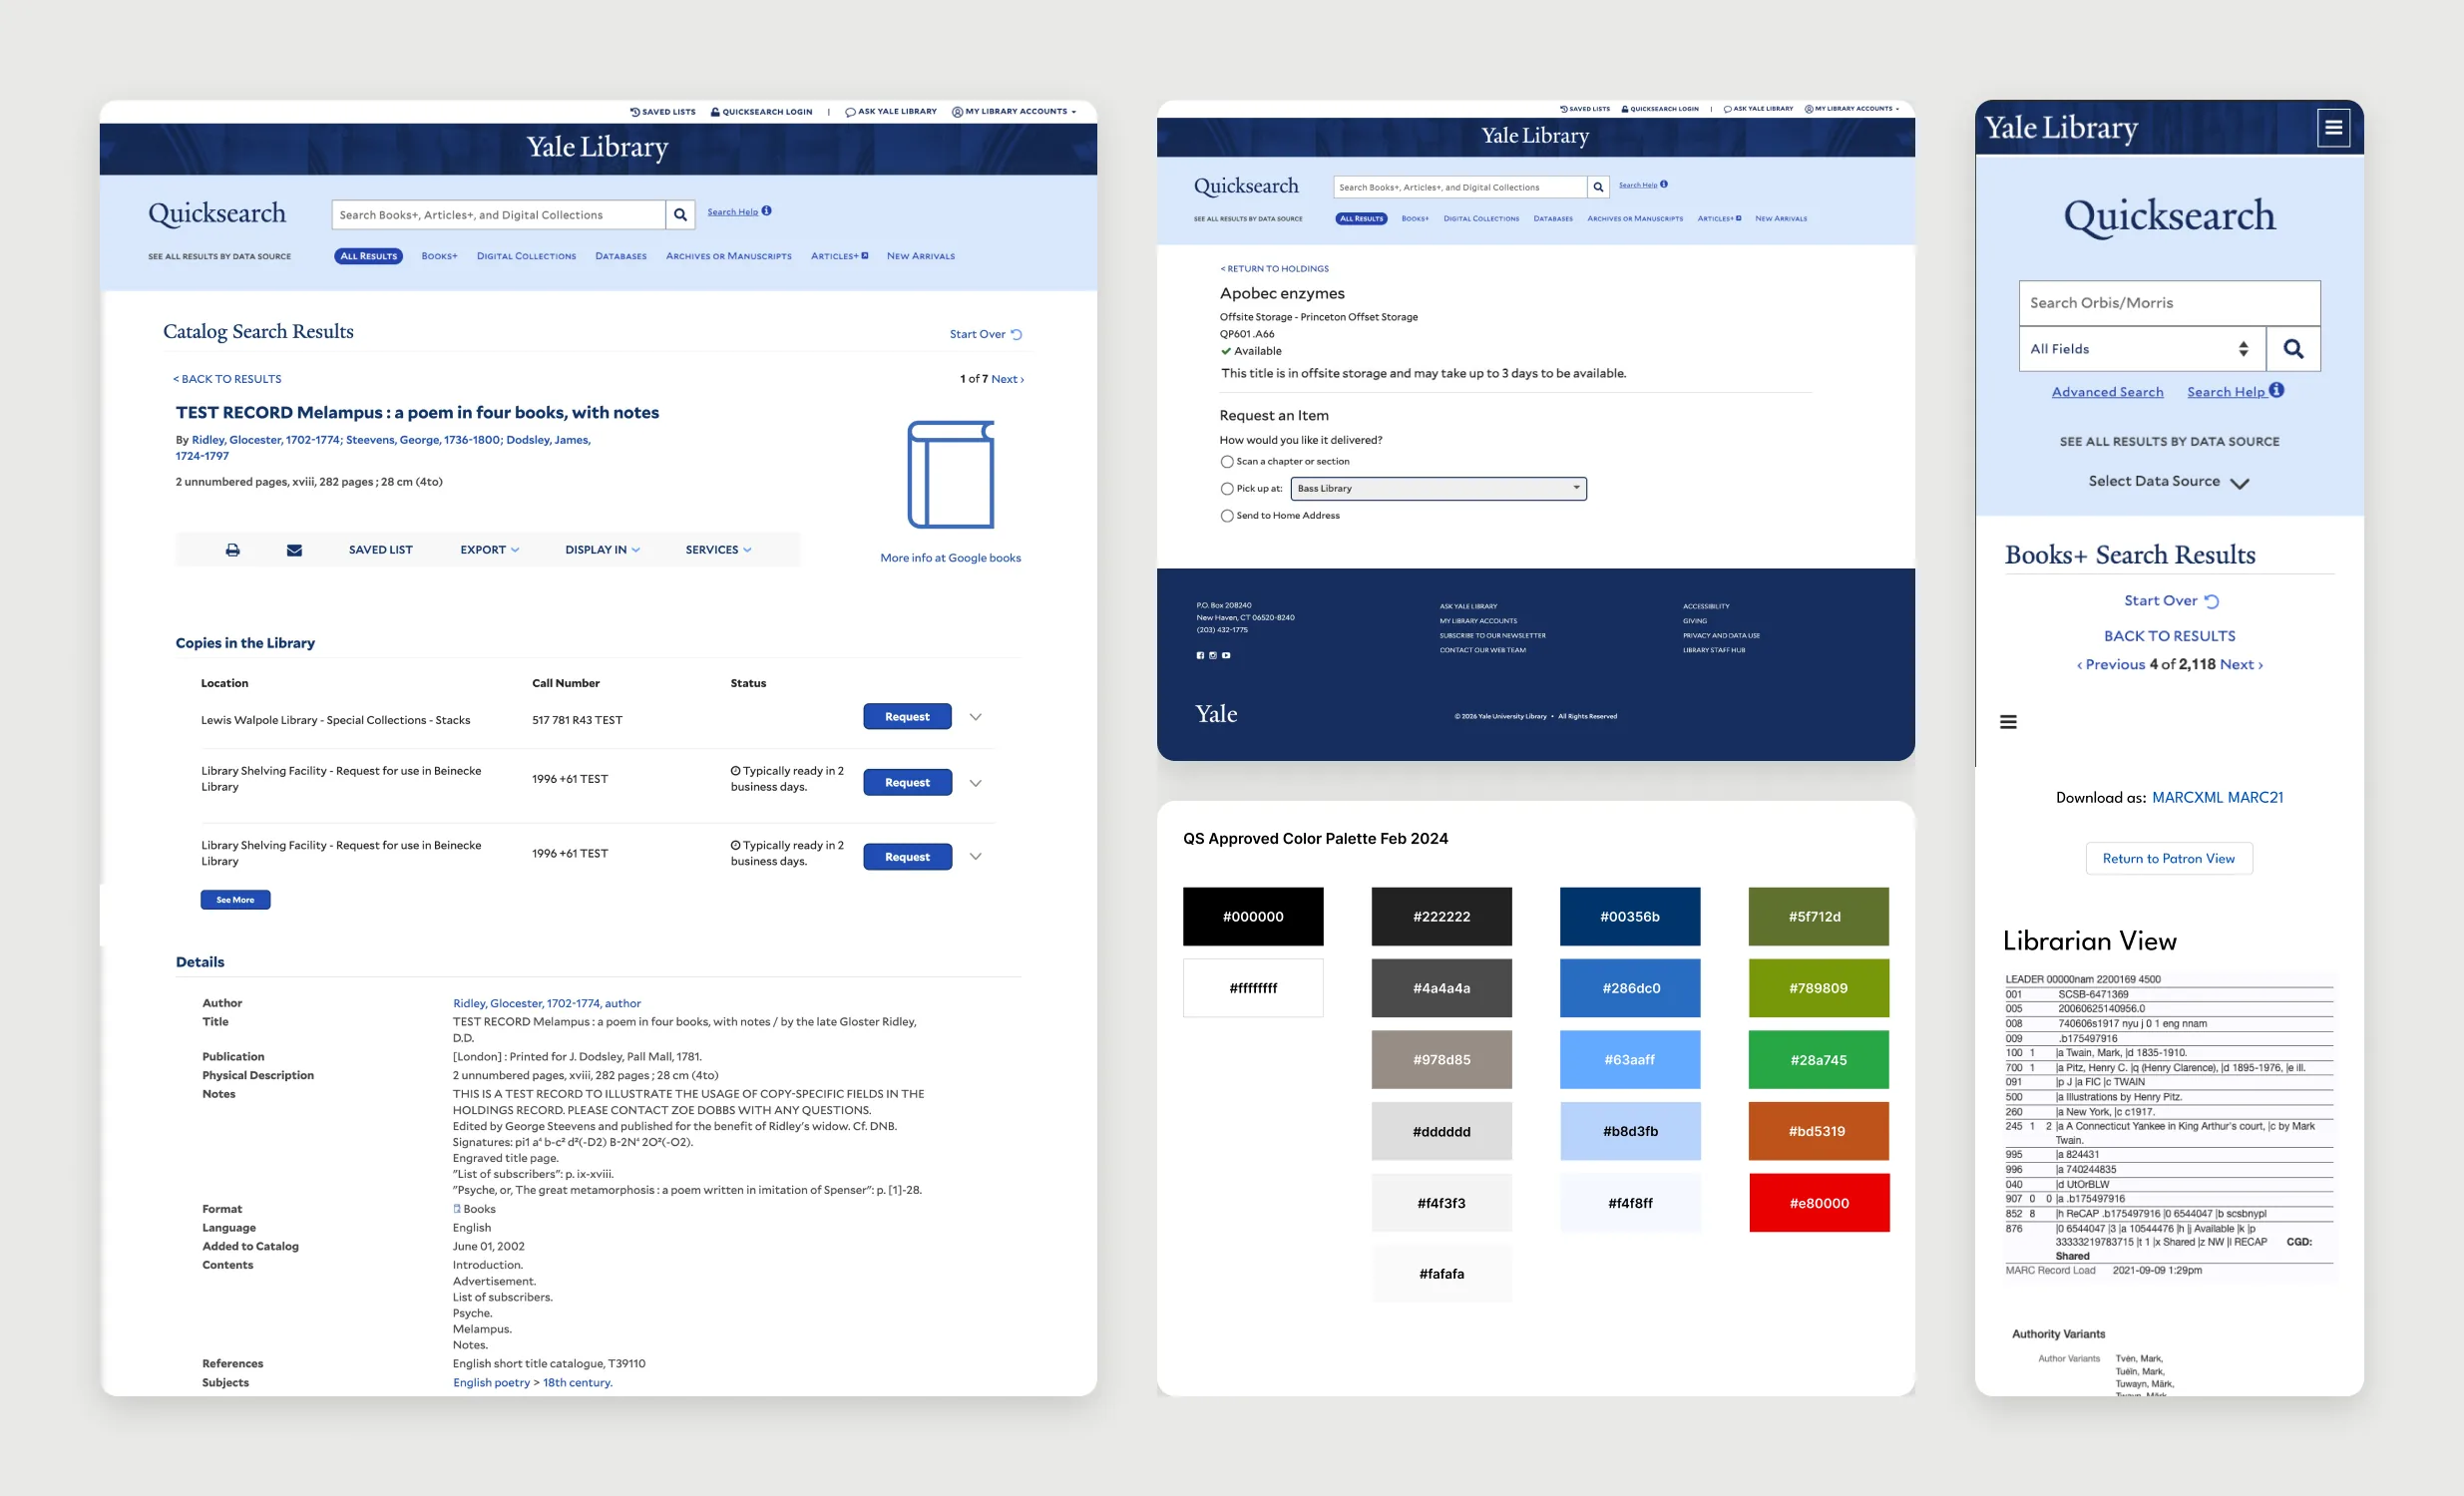Switch to Databases tab in left panel
Screen dimensions: 2464x1496
(621, 256)
